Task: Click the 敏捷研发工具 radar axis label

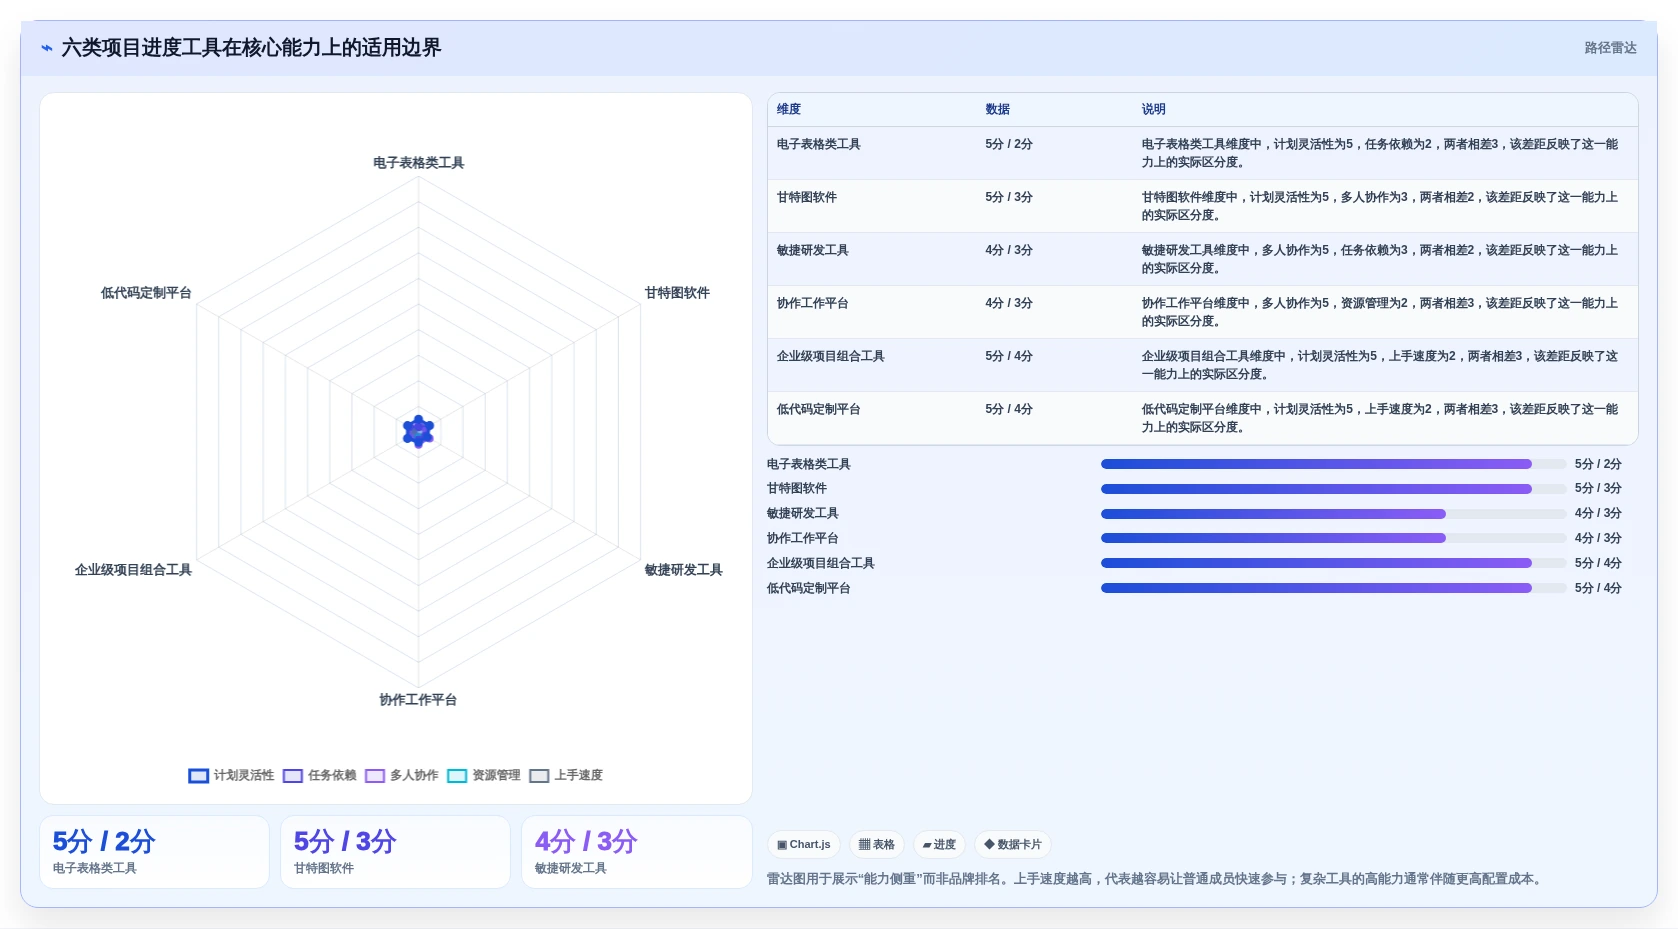Action: 683,570
